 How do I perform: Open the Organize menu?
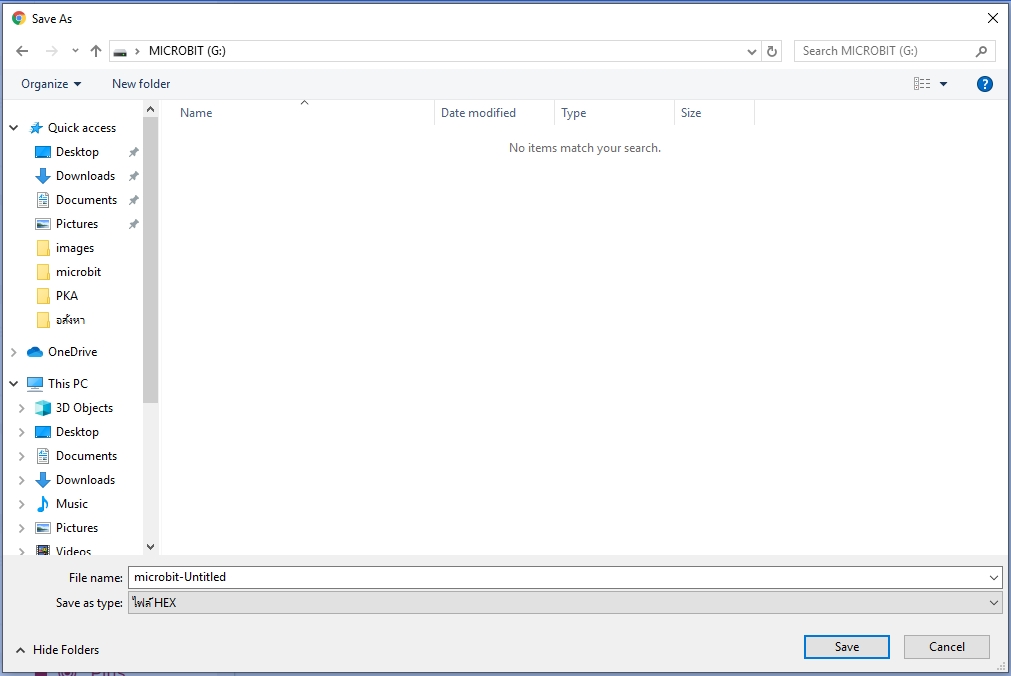[x=51, y=84]
